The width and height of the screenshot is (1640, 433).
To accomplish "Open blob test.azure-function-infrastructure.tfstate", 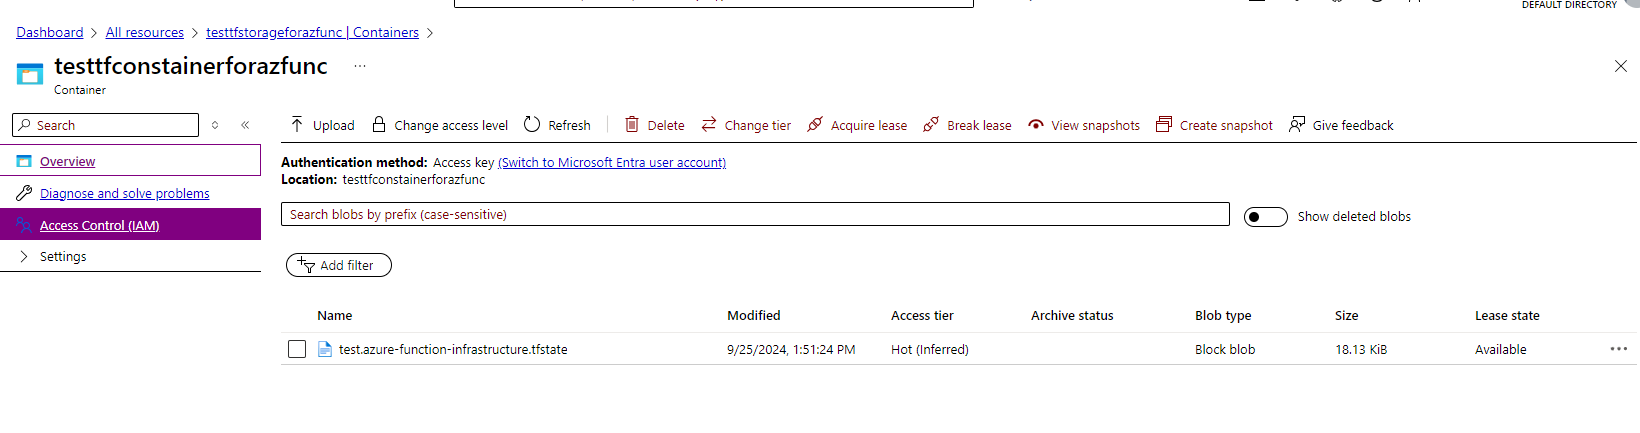I will (x=453, y=349).
